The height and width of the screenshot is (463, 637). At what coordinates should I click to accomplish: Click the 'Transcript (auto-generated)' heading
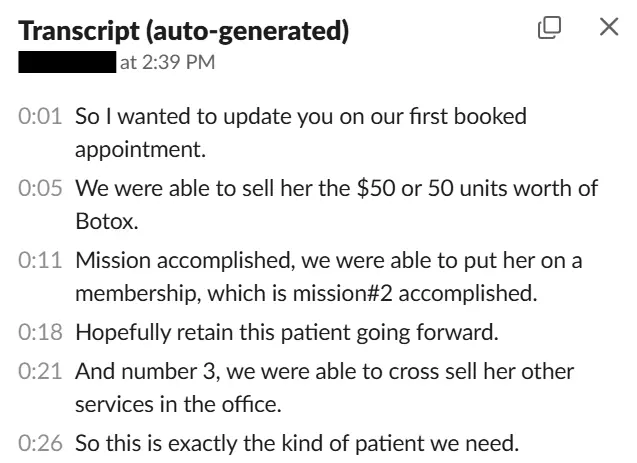click(x=184, y=31)
